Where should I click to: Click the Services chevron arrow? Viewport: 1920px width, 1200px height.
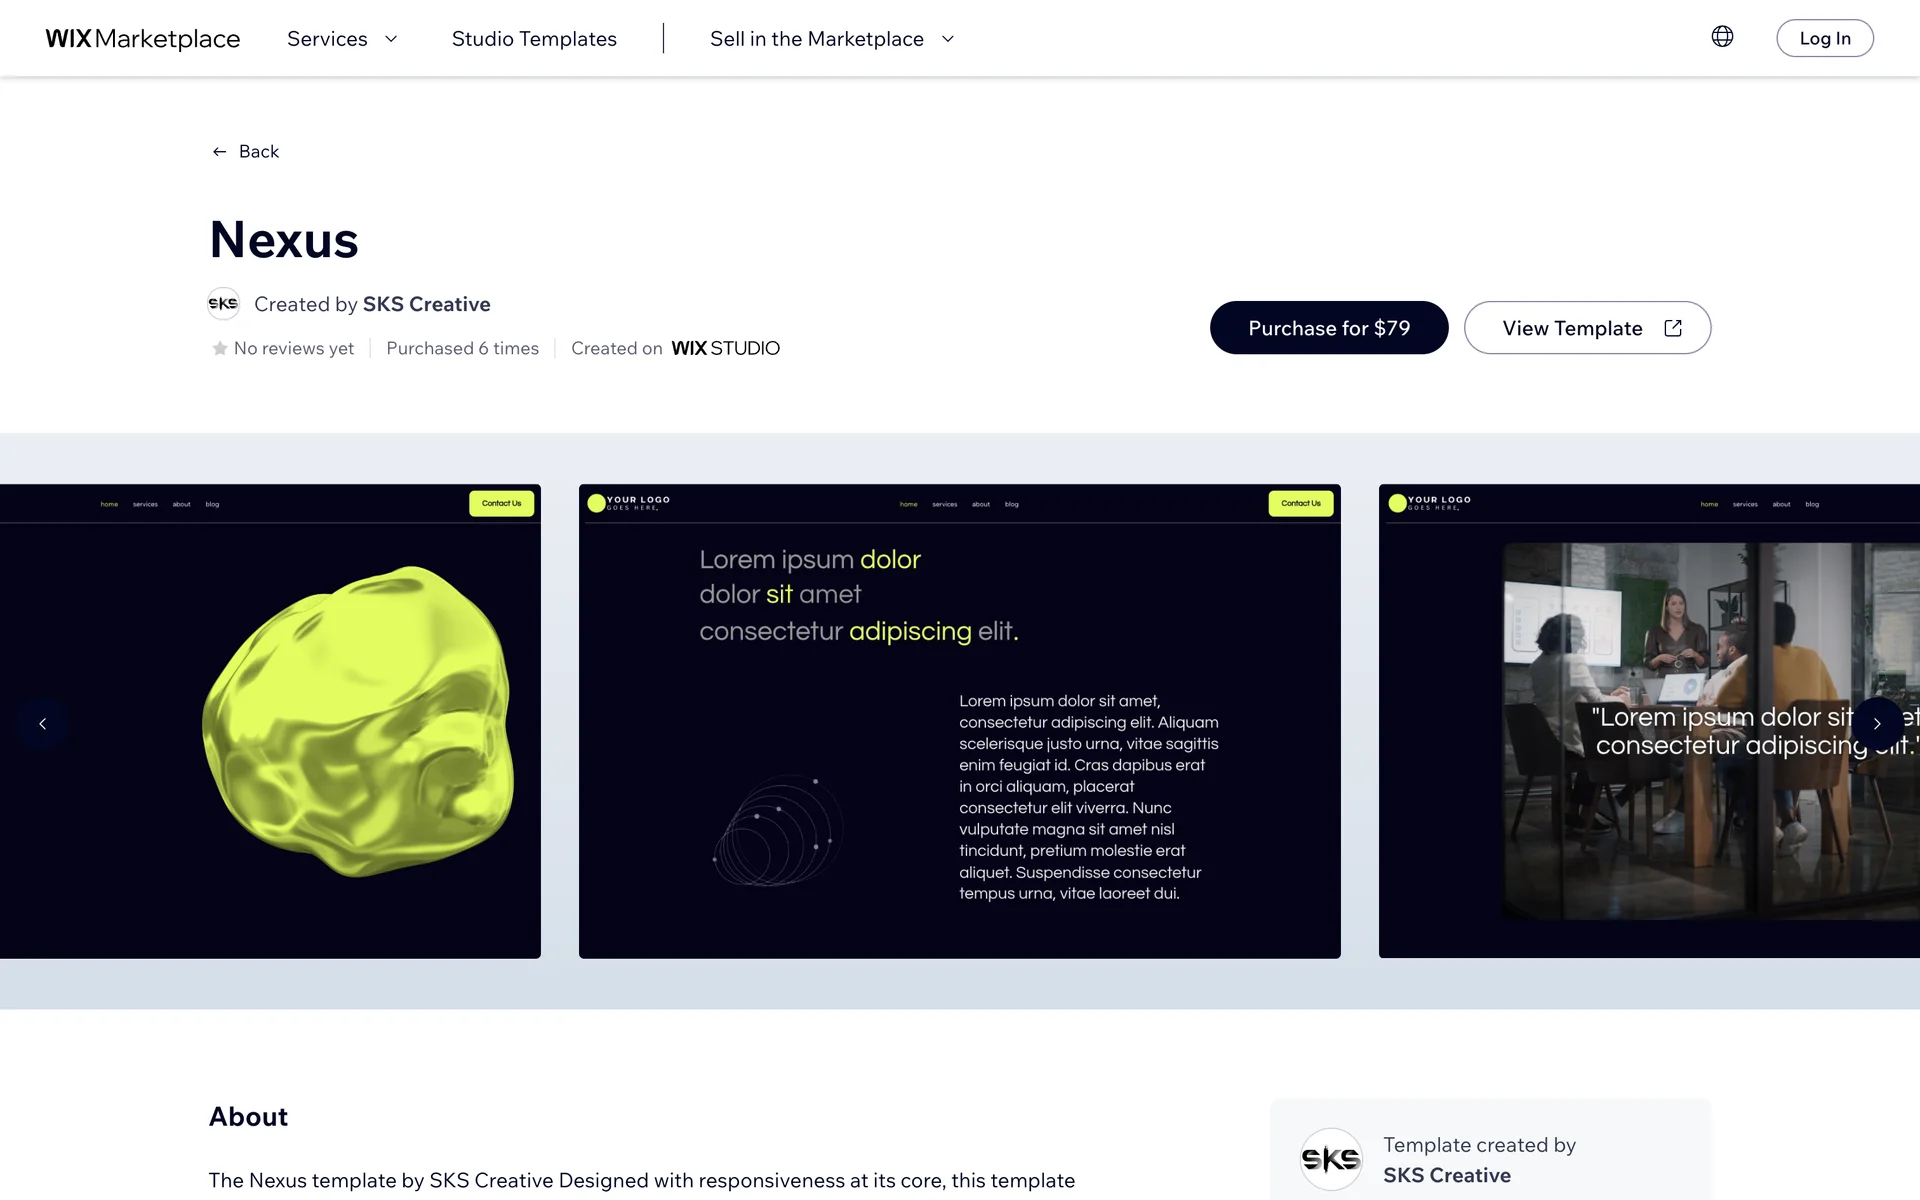[x=391, y=39]
